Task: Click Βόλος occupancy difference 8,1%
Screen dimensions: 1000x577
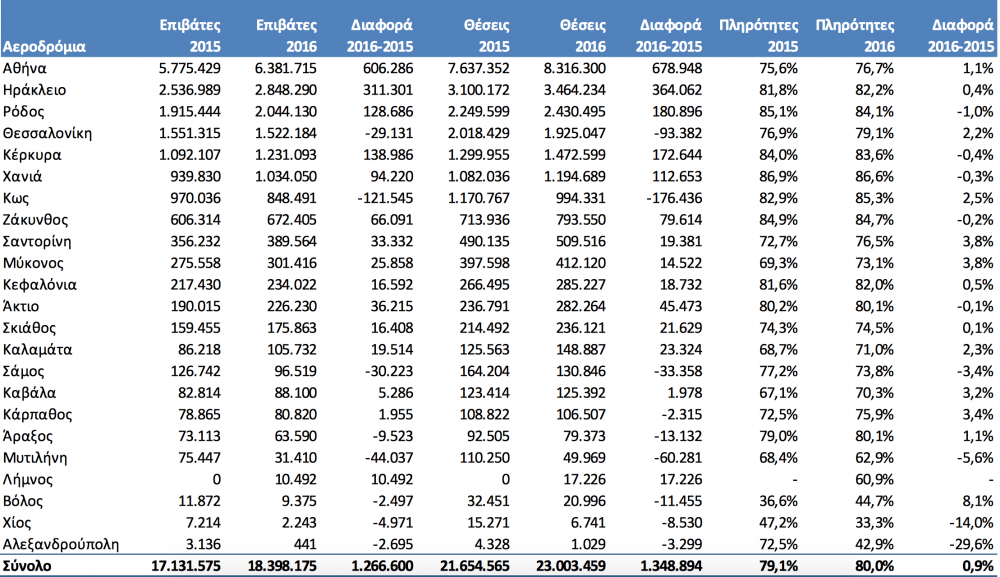Action: (976, 502)
